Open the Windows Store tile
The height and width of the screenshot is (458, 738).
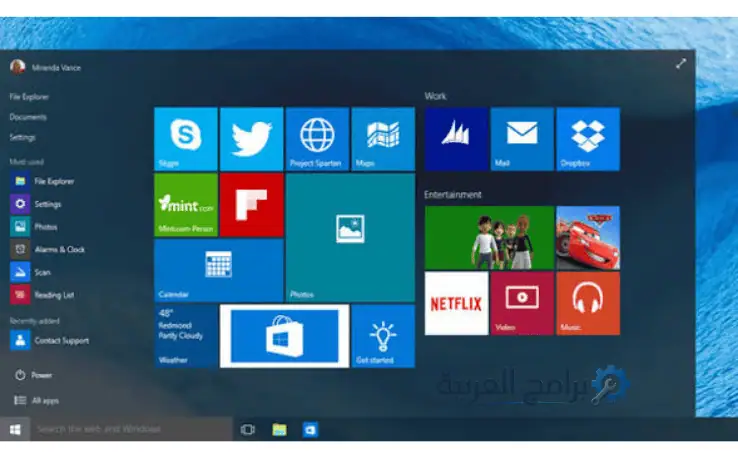pos(284,336)
